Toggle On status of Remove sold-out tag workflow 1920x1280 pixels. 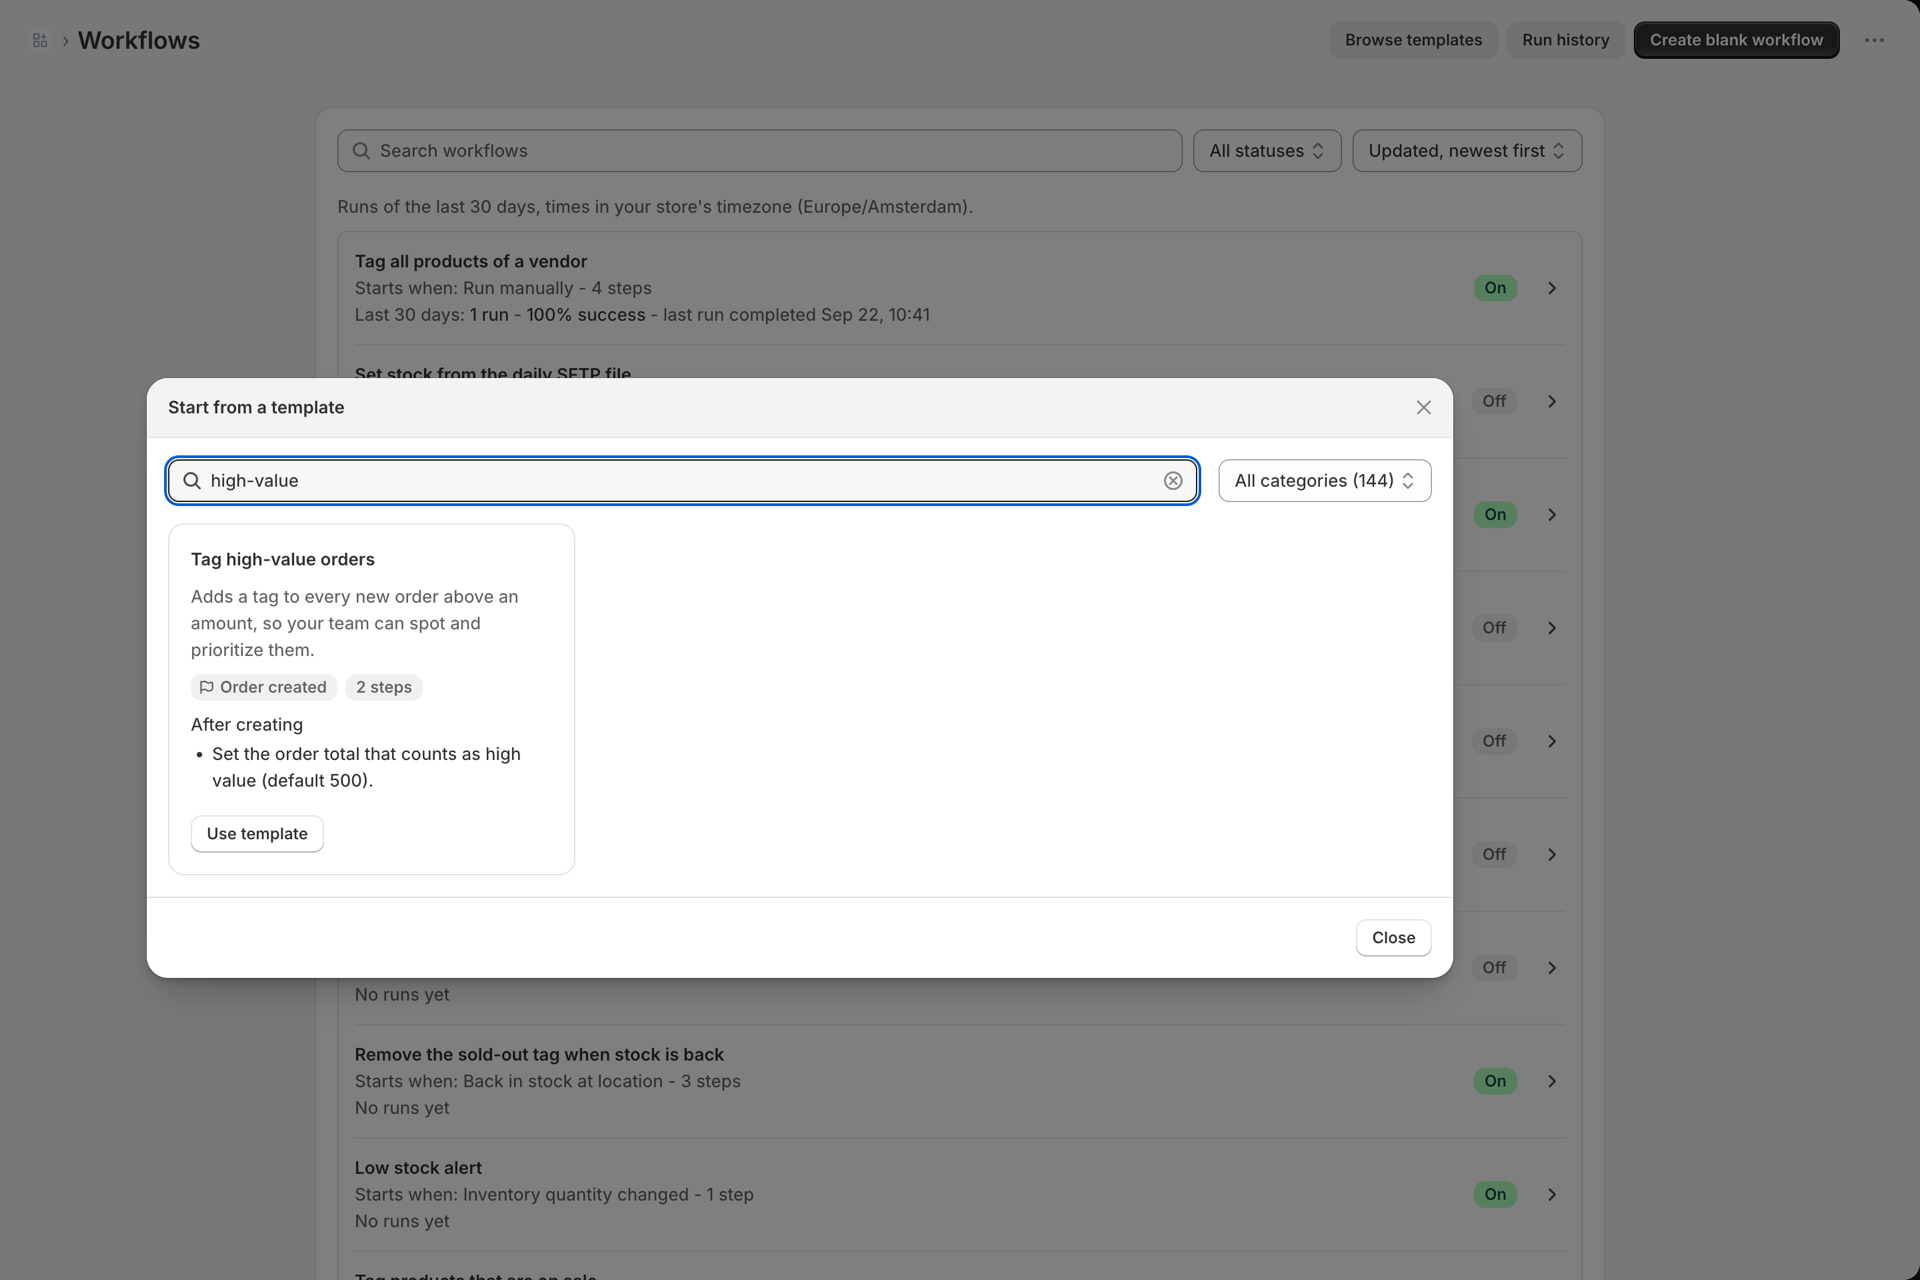pos(1495,1081)
